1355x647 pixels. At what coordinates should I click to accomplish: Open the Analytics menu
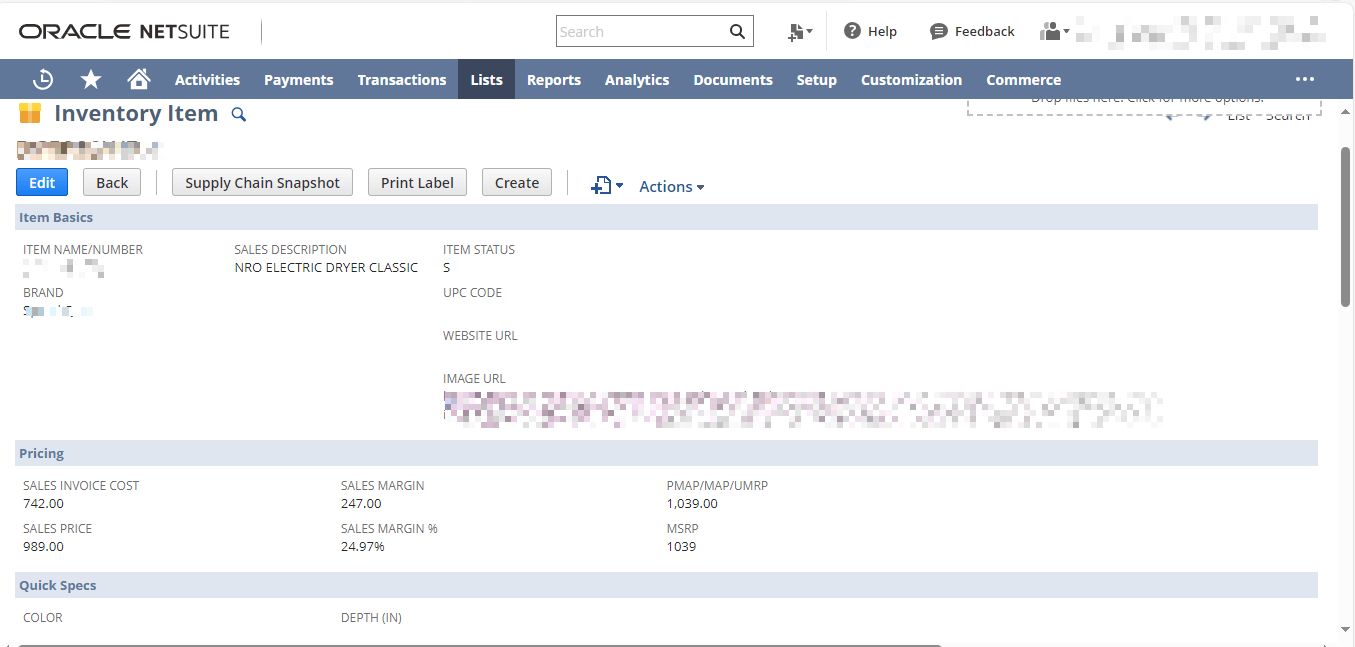tap(637, 80)
